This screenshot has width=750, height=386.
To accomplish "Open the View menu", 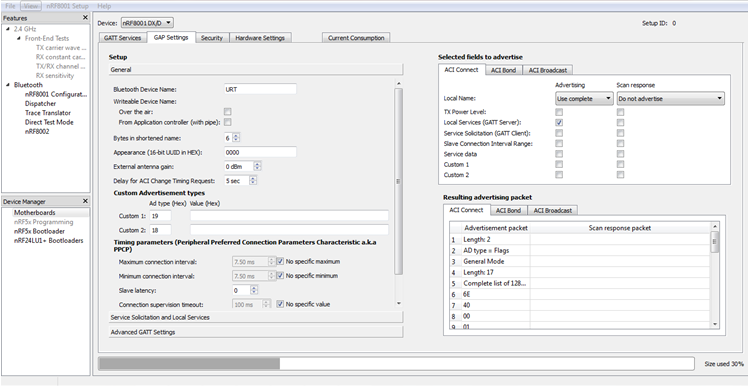I will pyautogui.click(x=31, y=6).
